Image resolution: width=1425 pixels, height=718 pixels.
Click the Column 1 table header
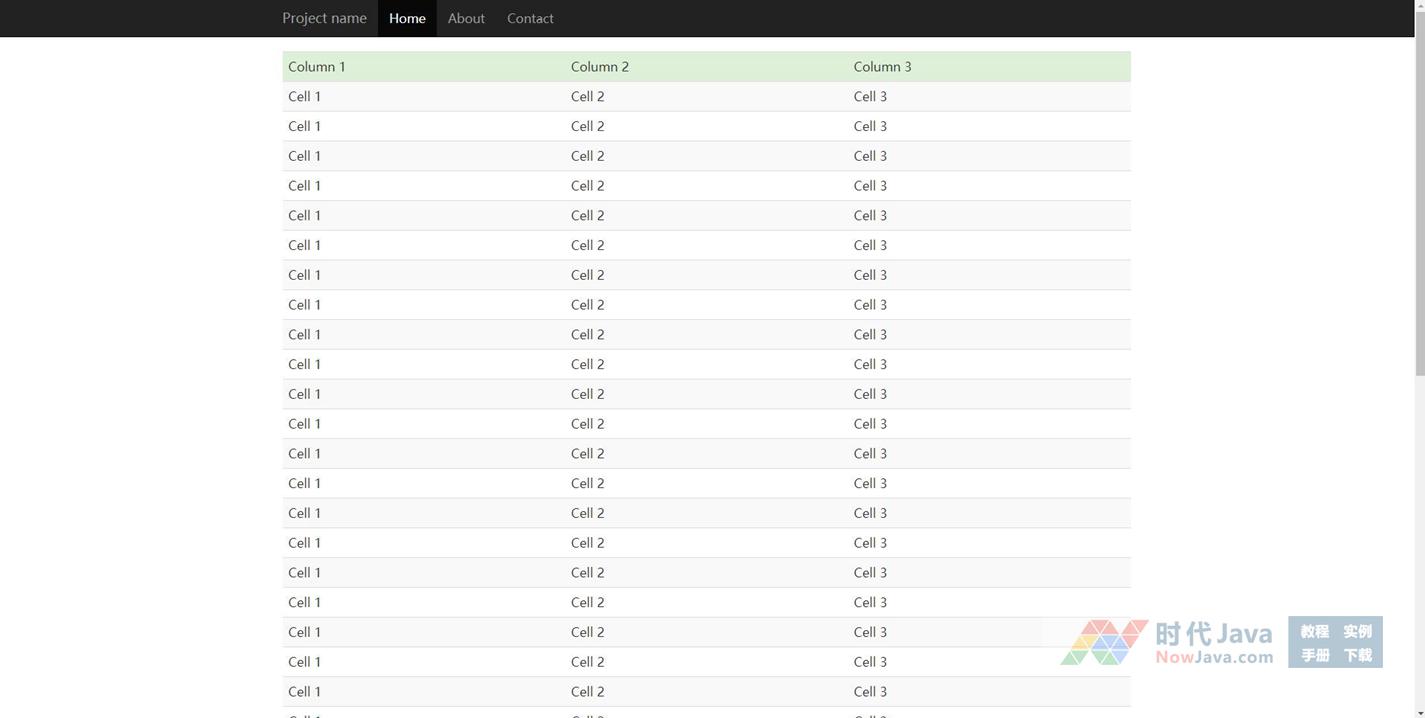click(x=317, y=67)
